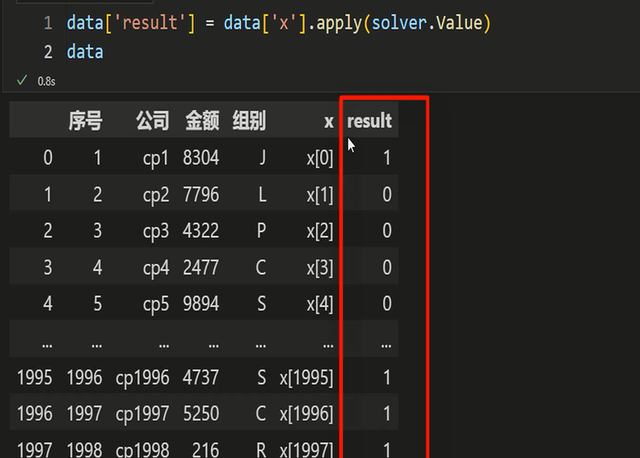Click the amount value 7796

click(x=201, y=194)
